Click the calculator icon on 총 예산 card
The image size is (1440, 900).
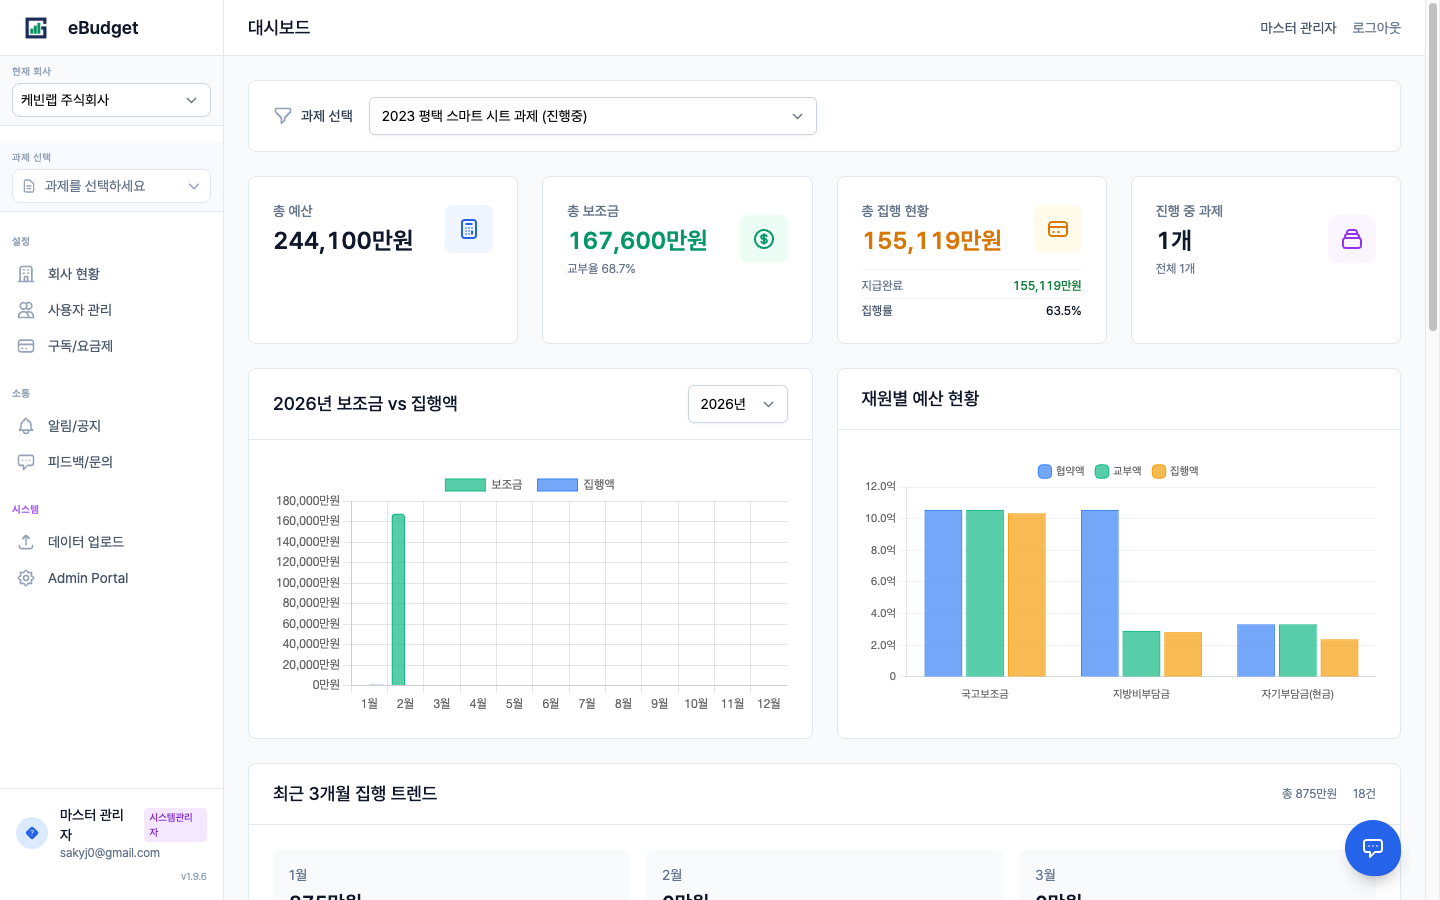click(x=469, y=228)
